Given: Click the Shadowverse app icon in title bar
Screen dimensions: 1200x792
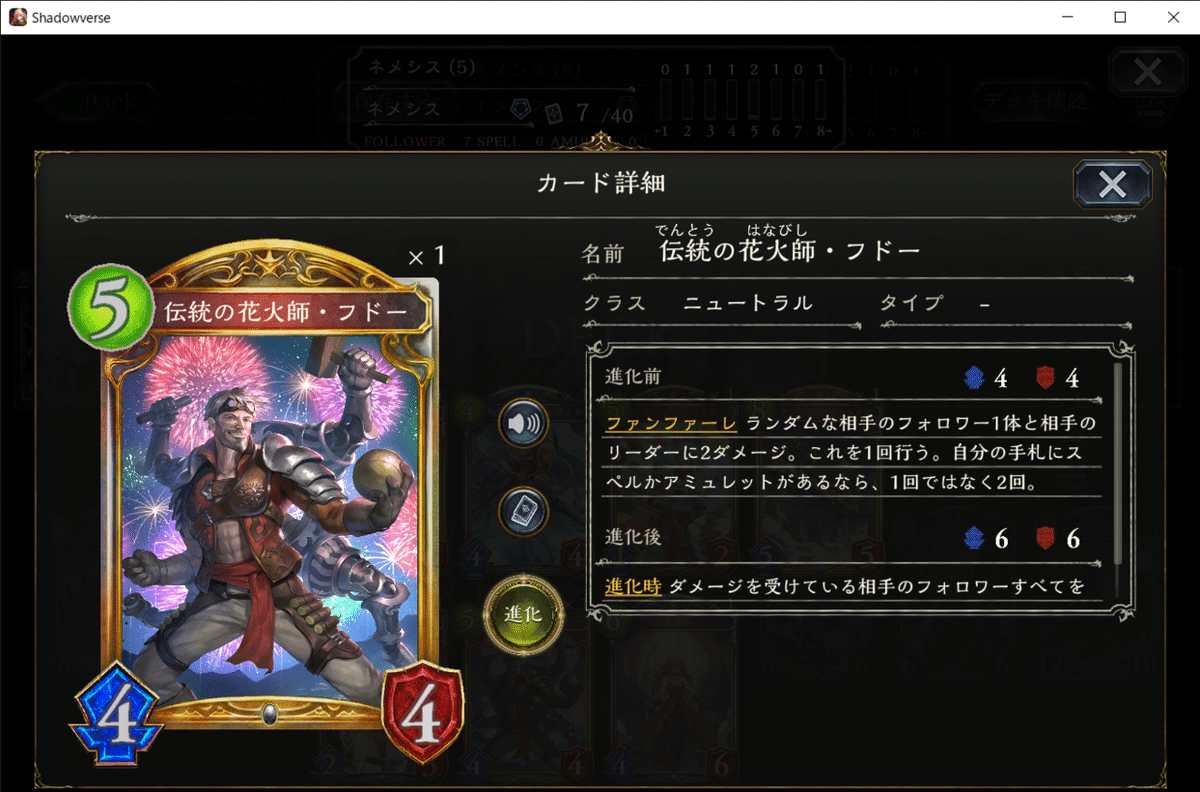Looking at the screenshot, I should (x=17, y=17).
